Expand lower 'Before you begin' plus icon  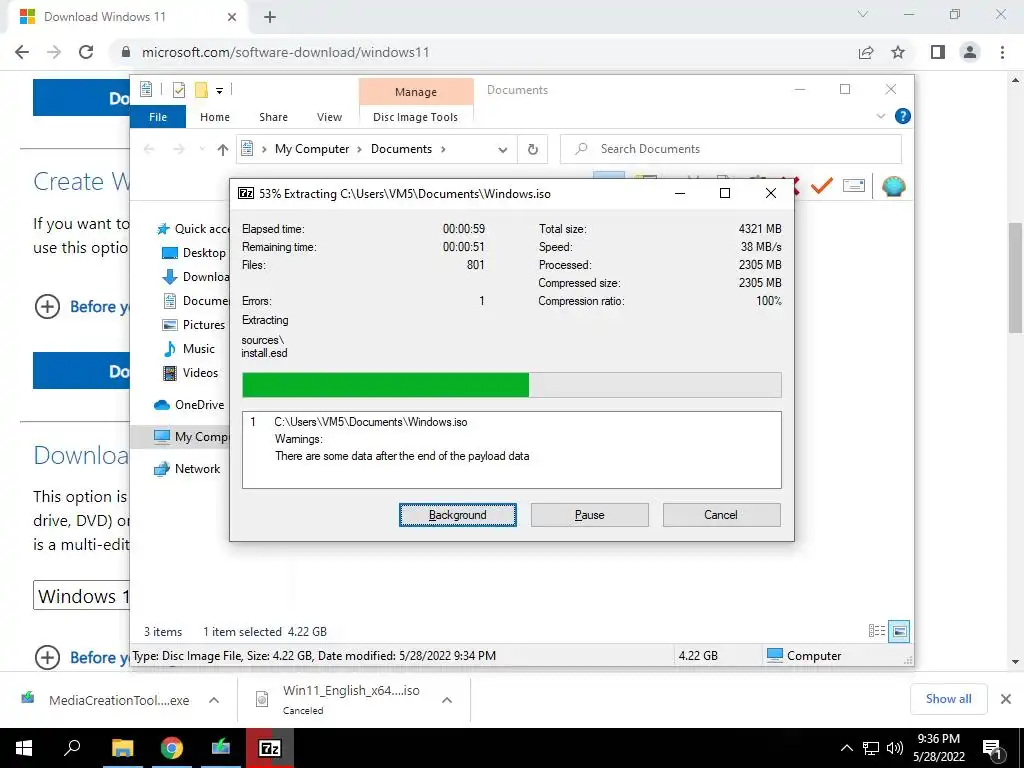(x=47, y=657)
